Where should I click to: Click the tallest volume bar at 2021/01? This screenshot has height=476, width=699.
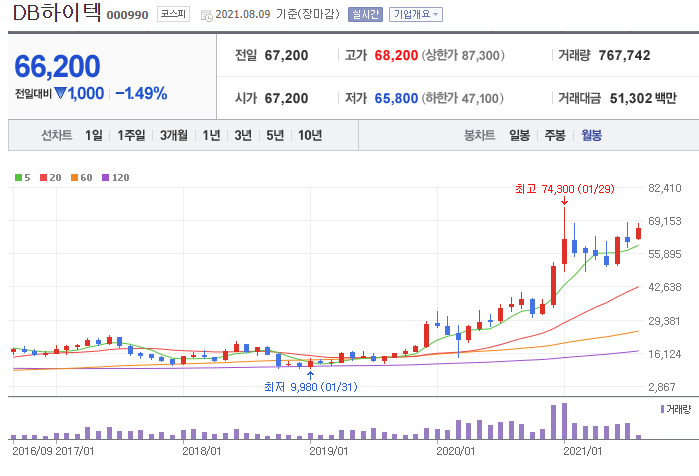tap(564, 421)
